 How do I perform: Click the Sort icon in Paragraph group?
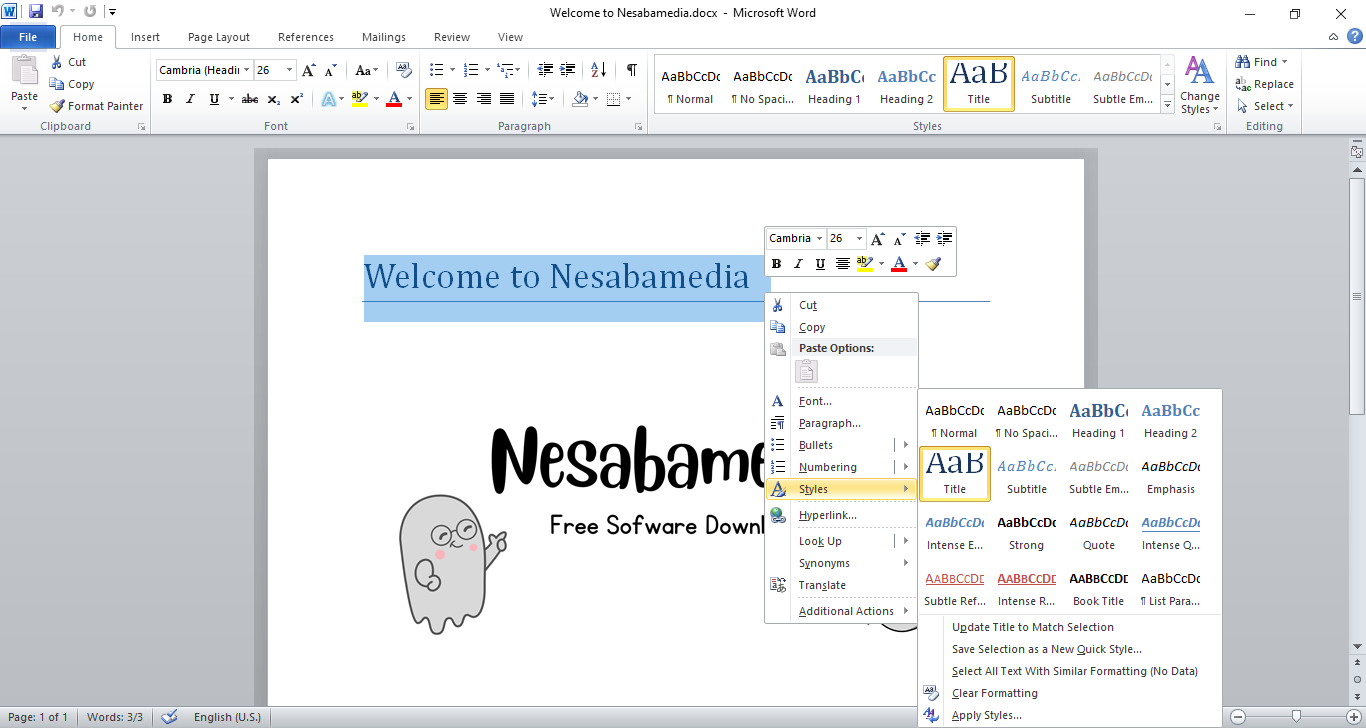click(598, 70)
